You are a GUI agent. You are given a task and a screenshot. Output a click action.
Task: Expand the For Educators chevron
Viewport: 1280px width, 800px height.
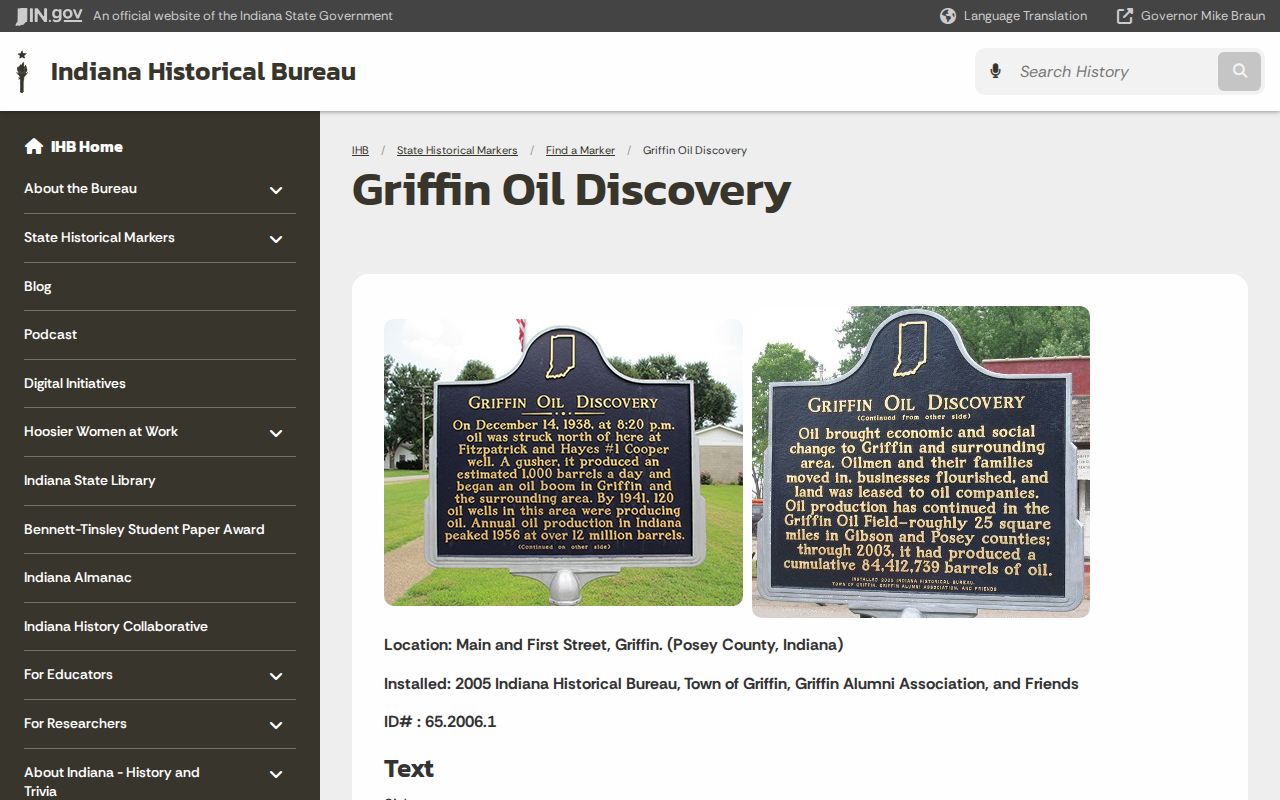pyautogui.click(x=276, y=676)
